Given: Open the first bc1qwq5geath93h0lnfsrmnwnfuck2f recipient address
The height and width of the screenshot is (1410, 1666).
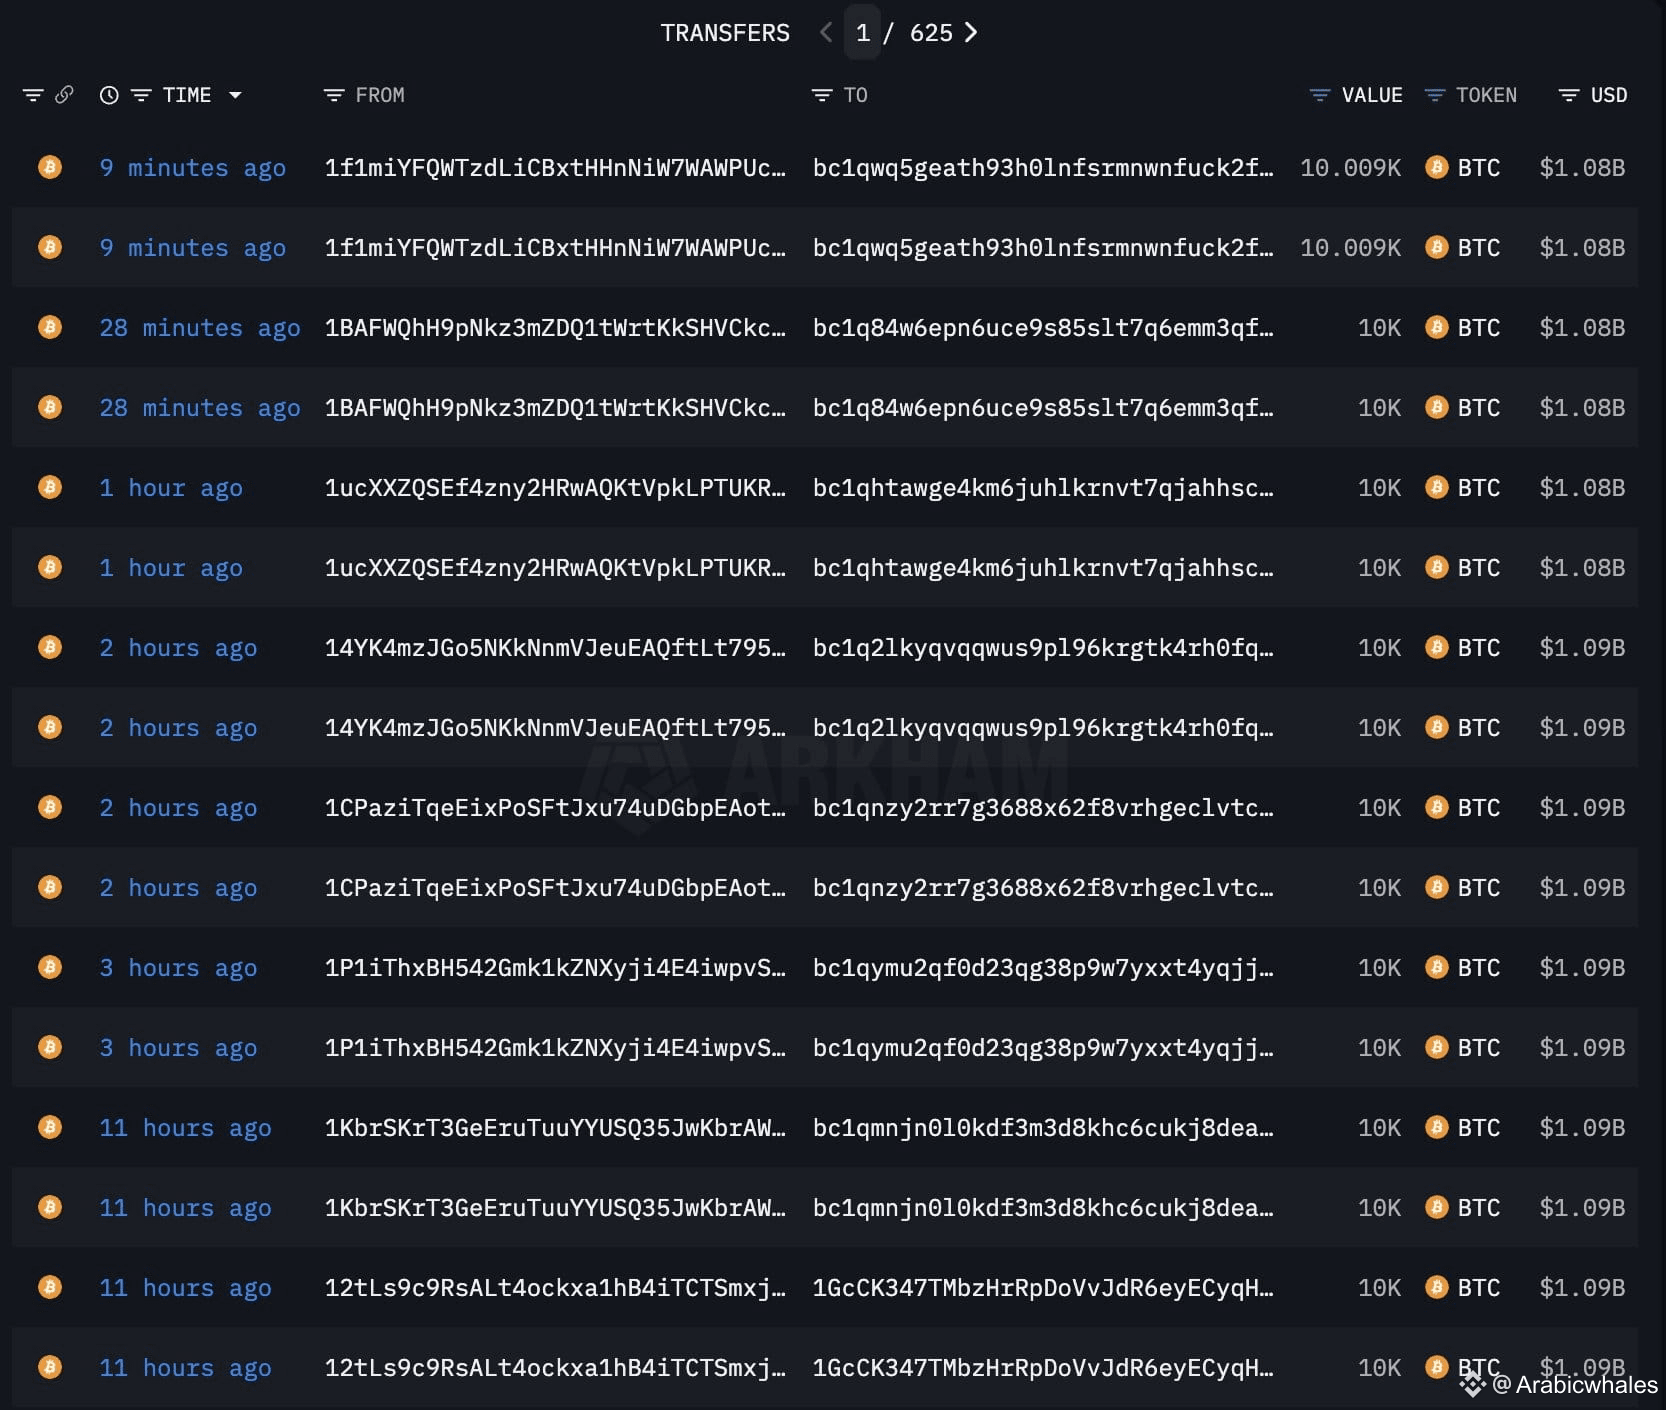Looking at the screenshot, I should coord(1043,168).
